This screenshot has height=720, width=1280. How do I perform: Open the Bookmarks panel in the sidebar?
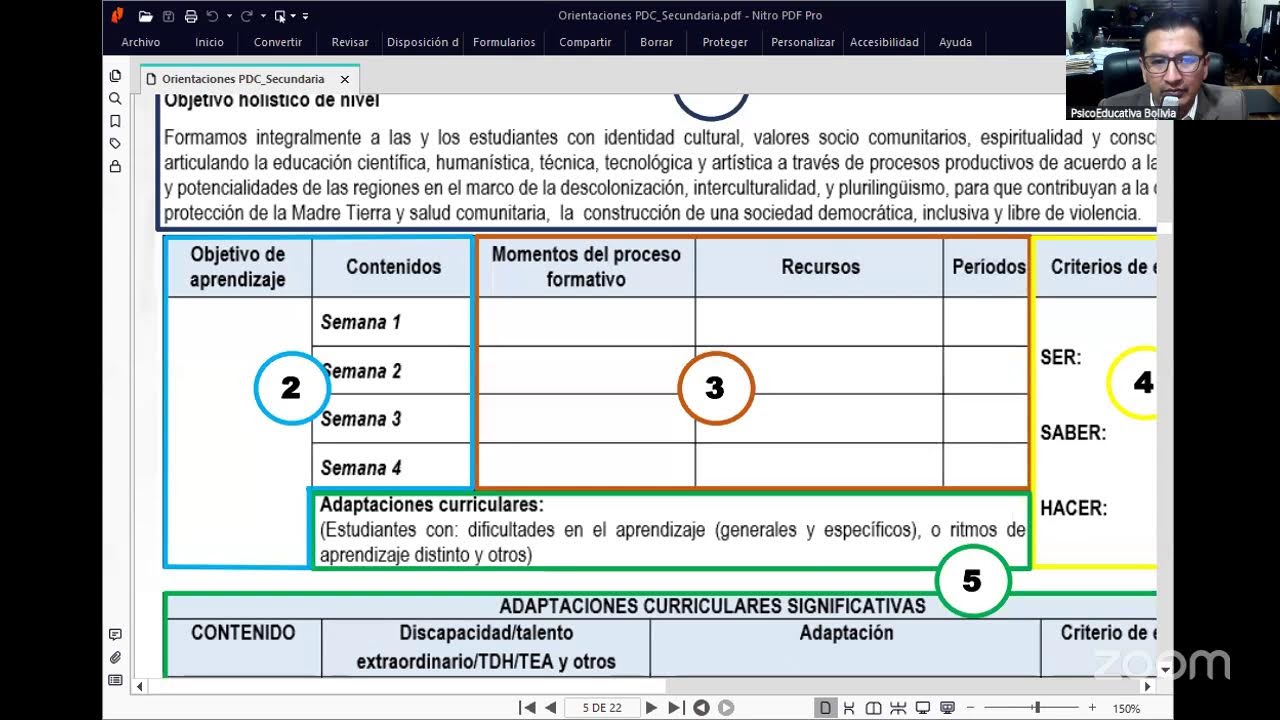point(115,121)
